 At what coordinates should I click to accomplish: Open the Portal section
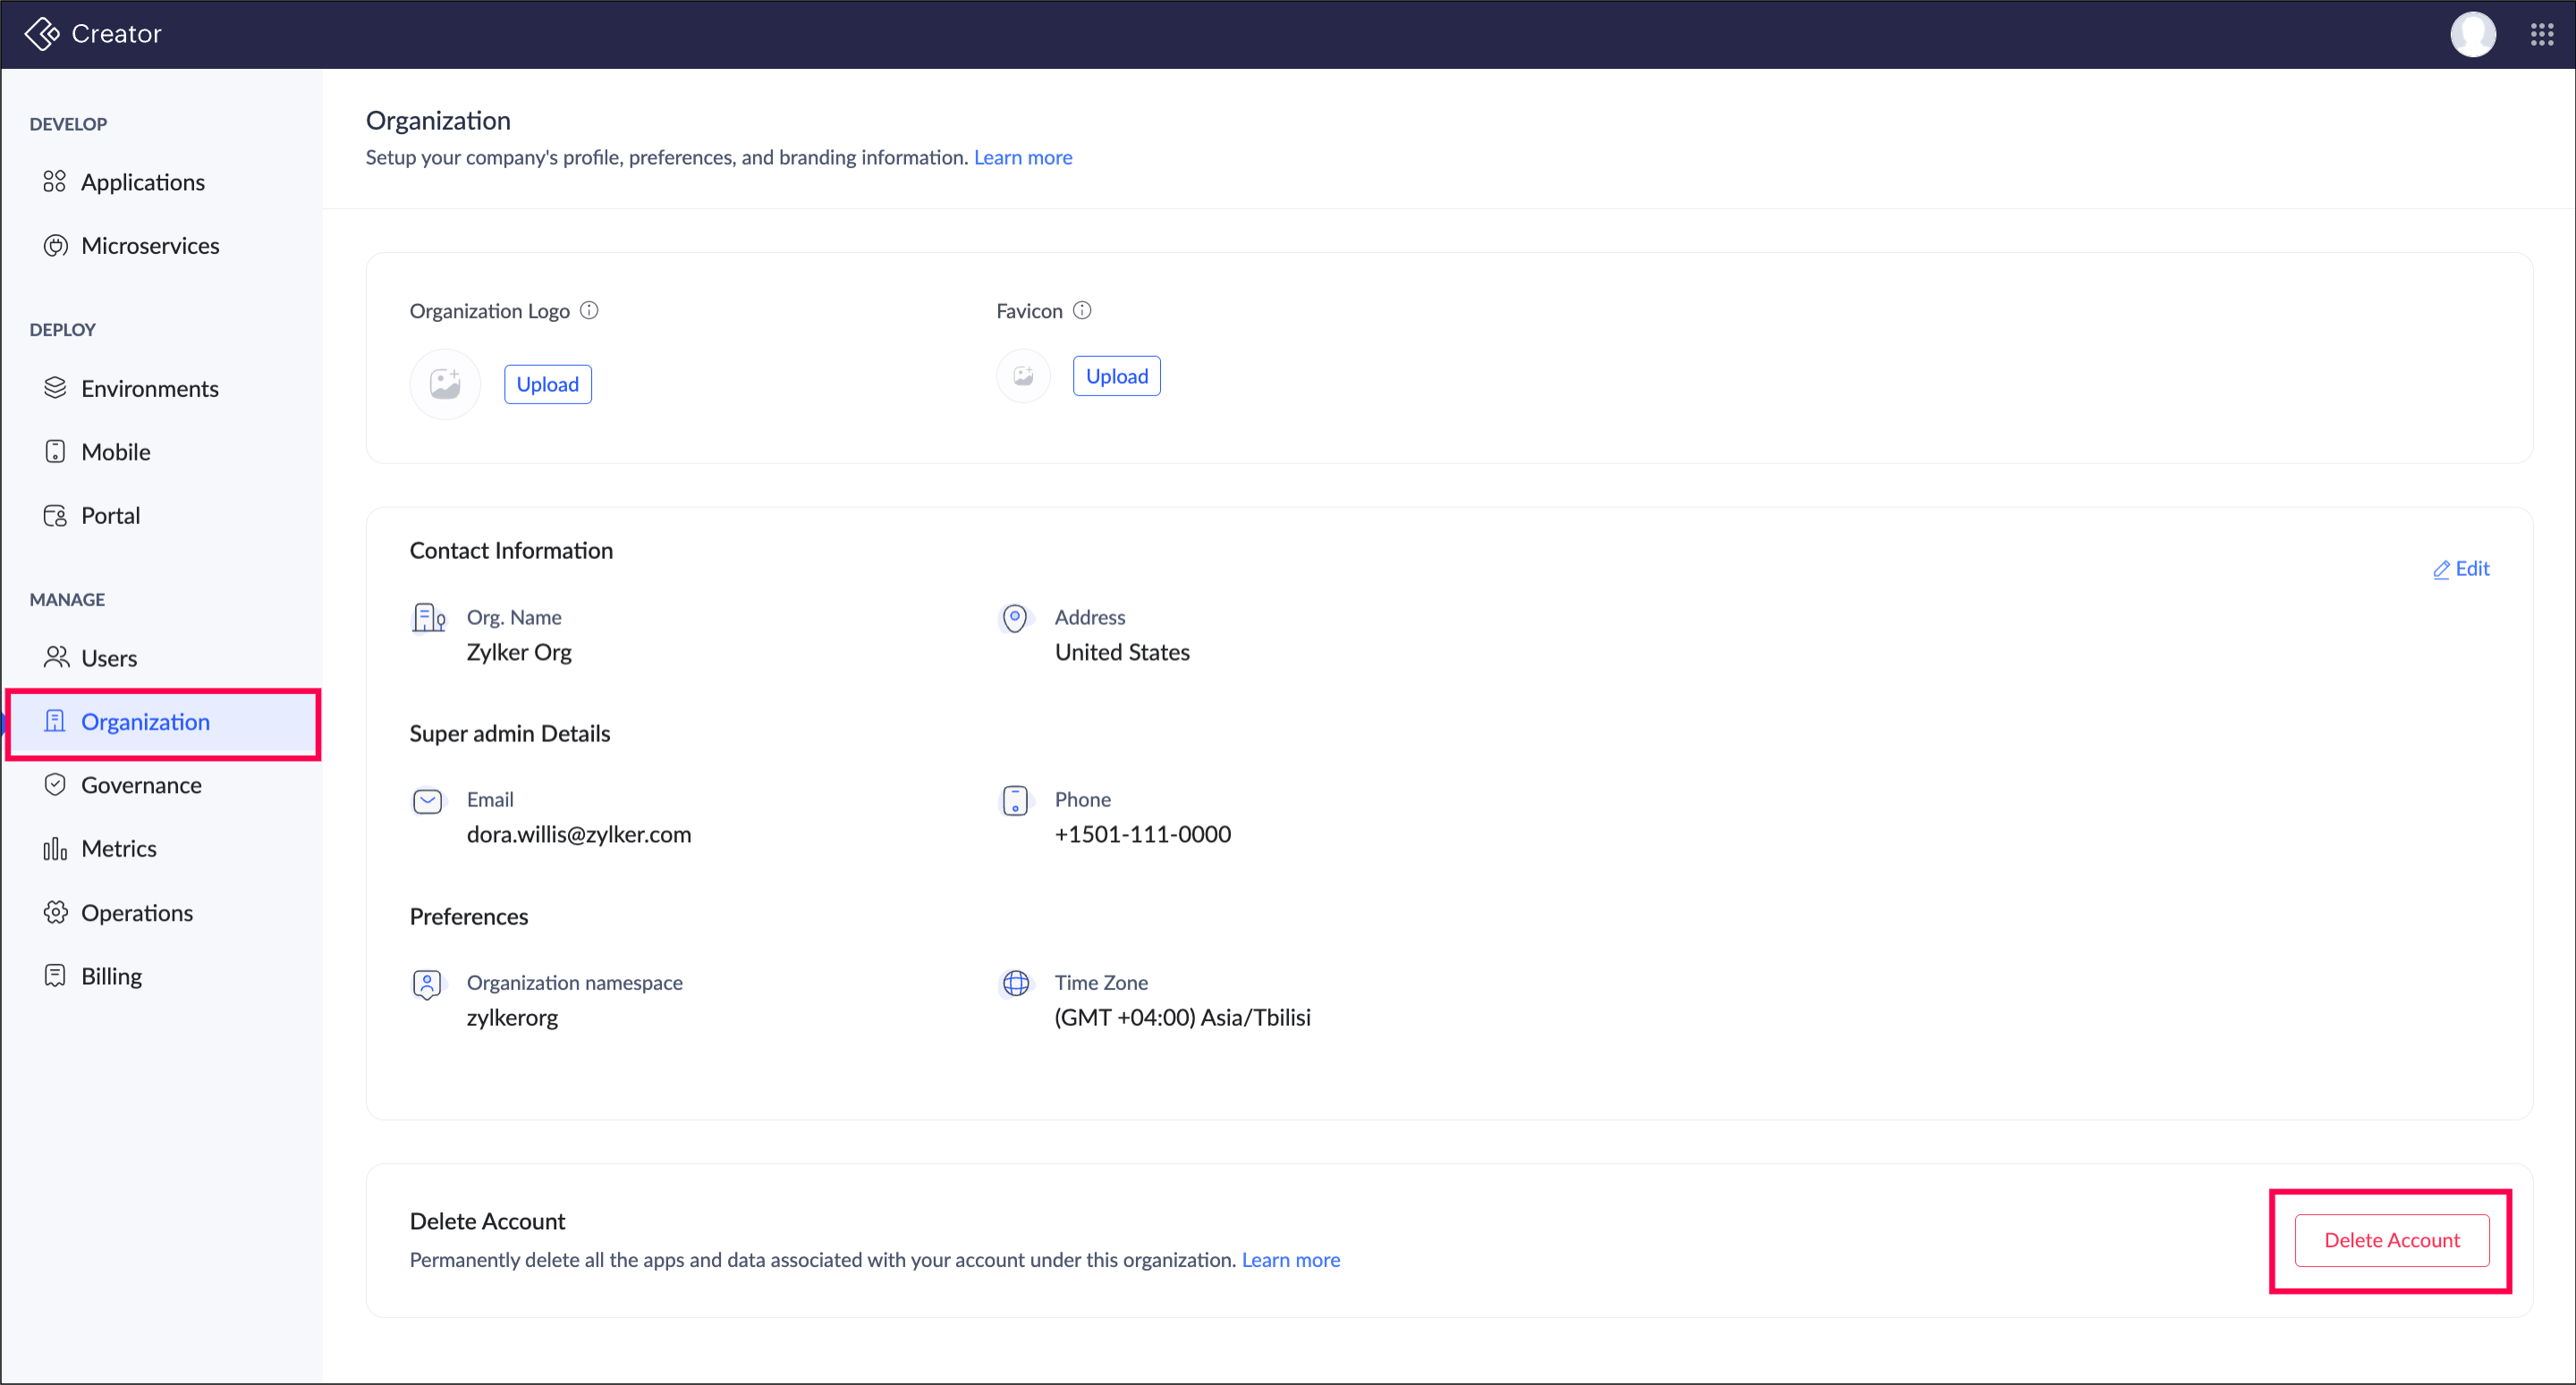click(110, 515)
